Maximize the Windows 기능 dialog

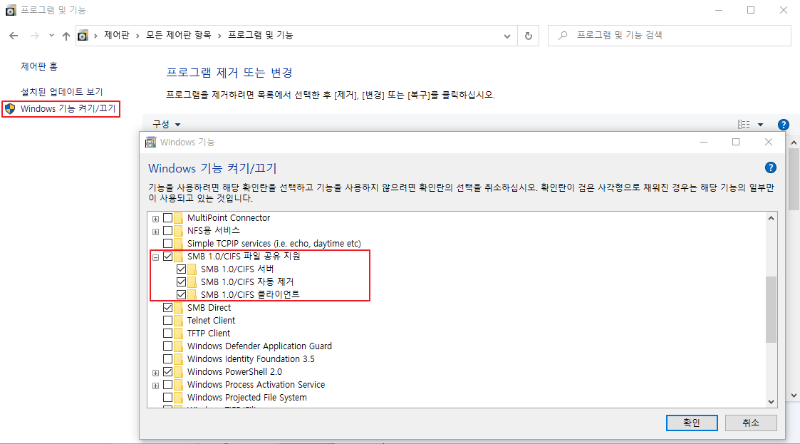(736, 142)
